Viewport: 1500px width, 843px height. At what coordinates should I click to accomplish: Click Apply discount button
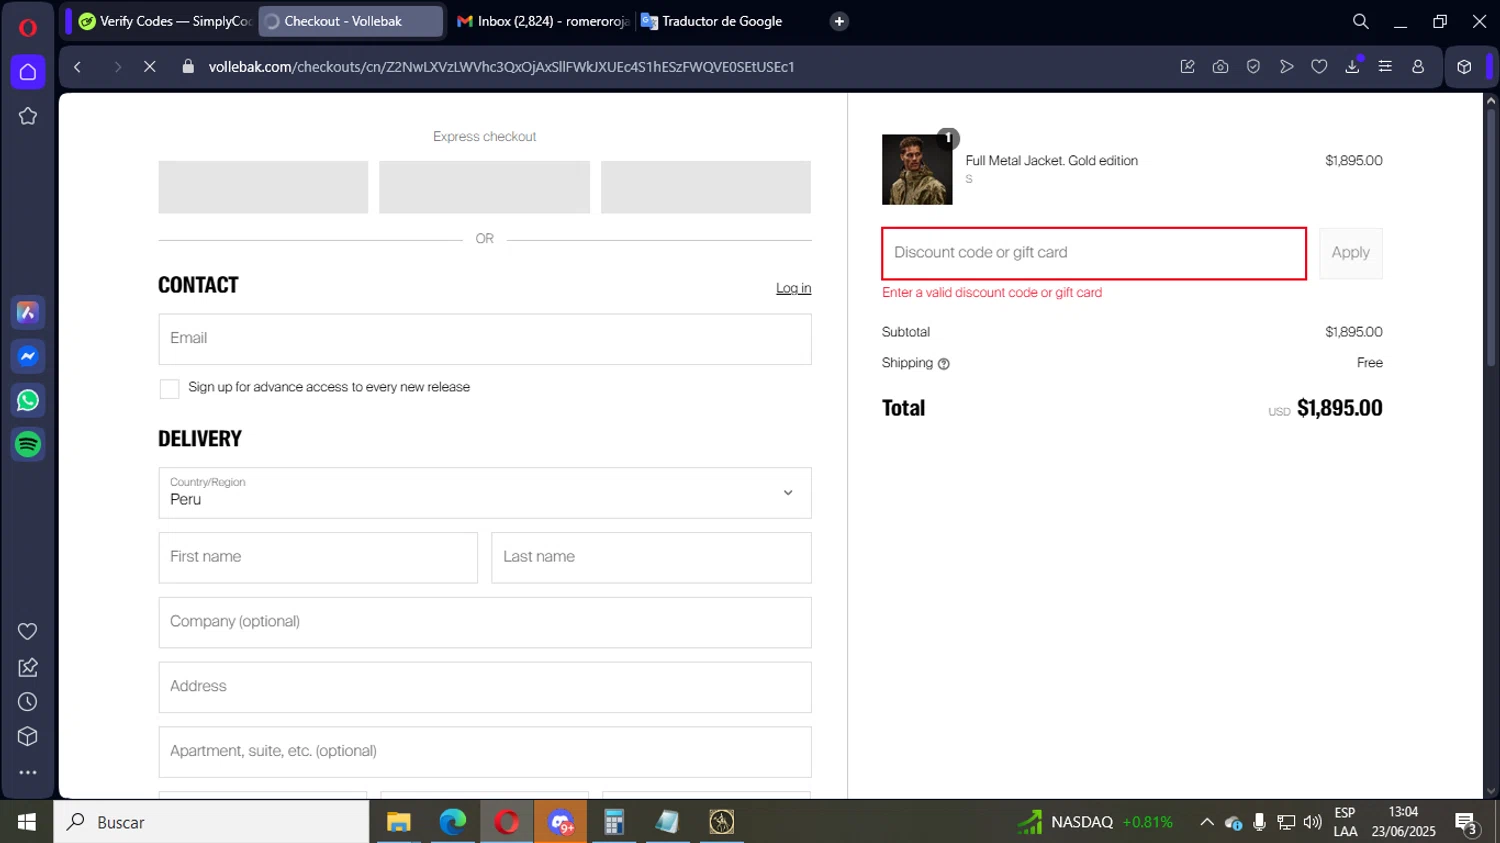1350,253
